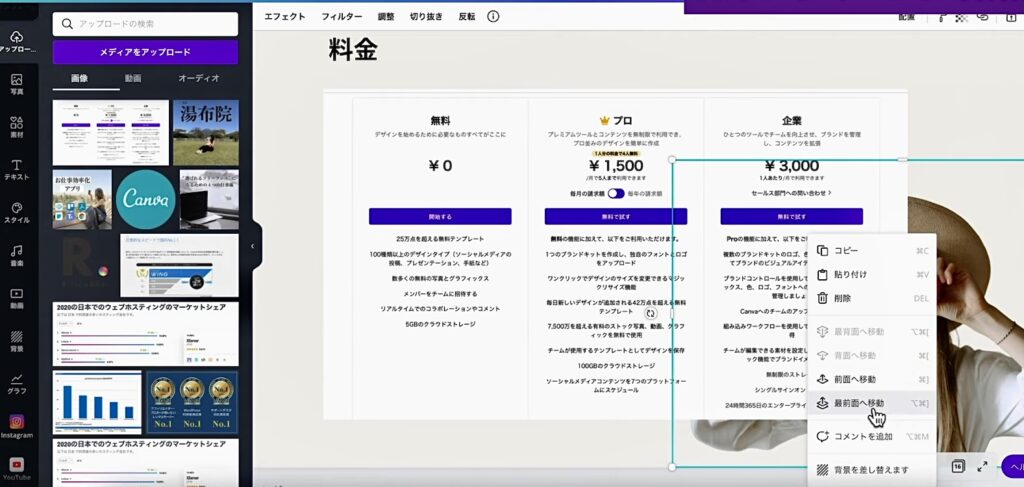Choose コメントを追加 from the context menu
The image size is (1024, 487).
(872, 436)
